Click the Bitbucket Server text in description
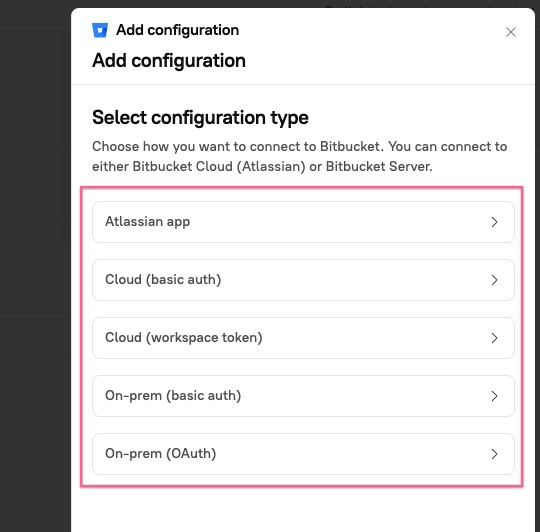The width and height of the screenshot is (540, 532). point(378,166)
